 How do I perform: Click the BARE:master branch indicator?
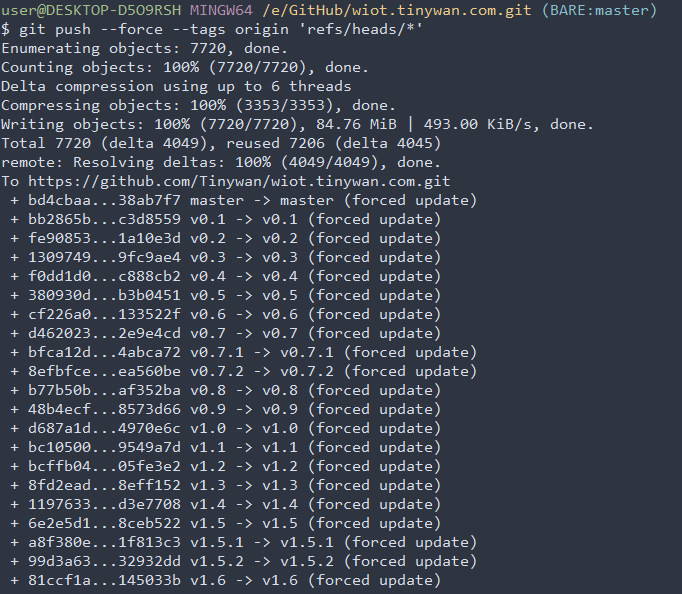[x=599, y=10]
